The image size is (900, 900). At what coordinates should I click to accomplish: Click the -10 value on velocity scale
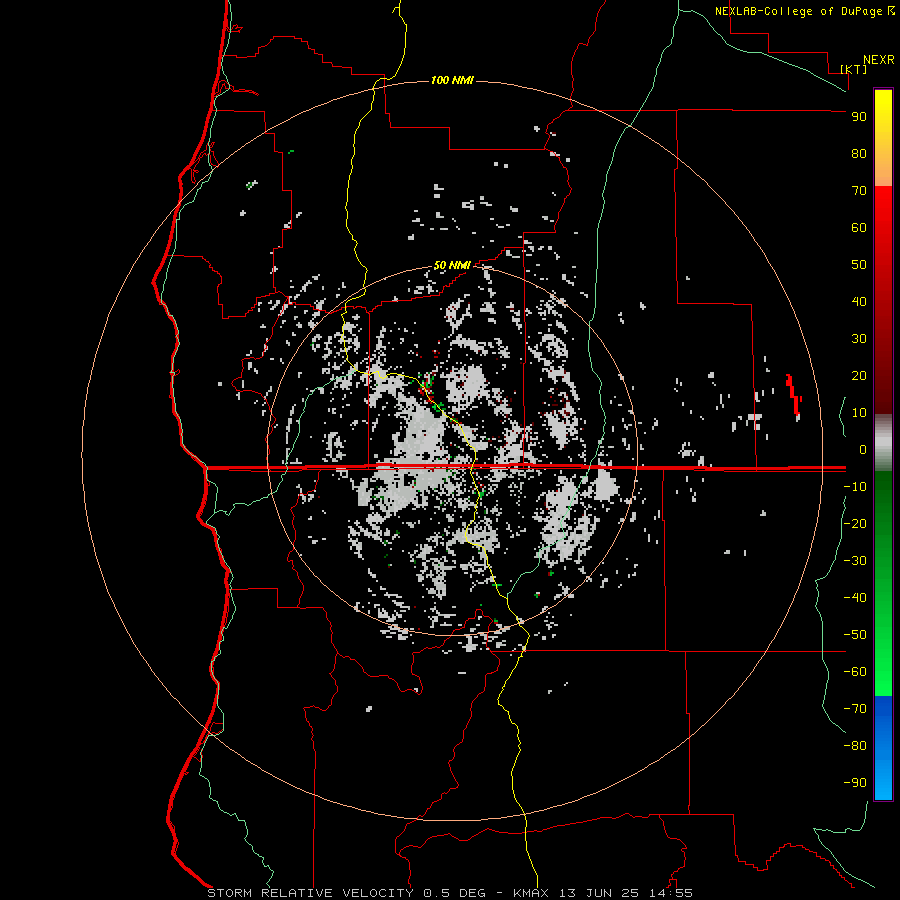coord(855,487)
